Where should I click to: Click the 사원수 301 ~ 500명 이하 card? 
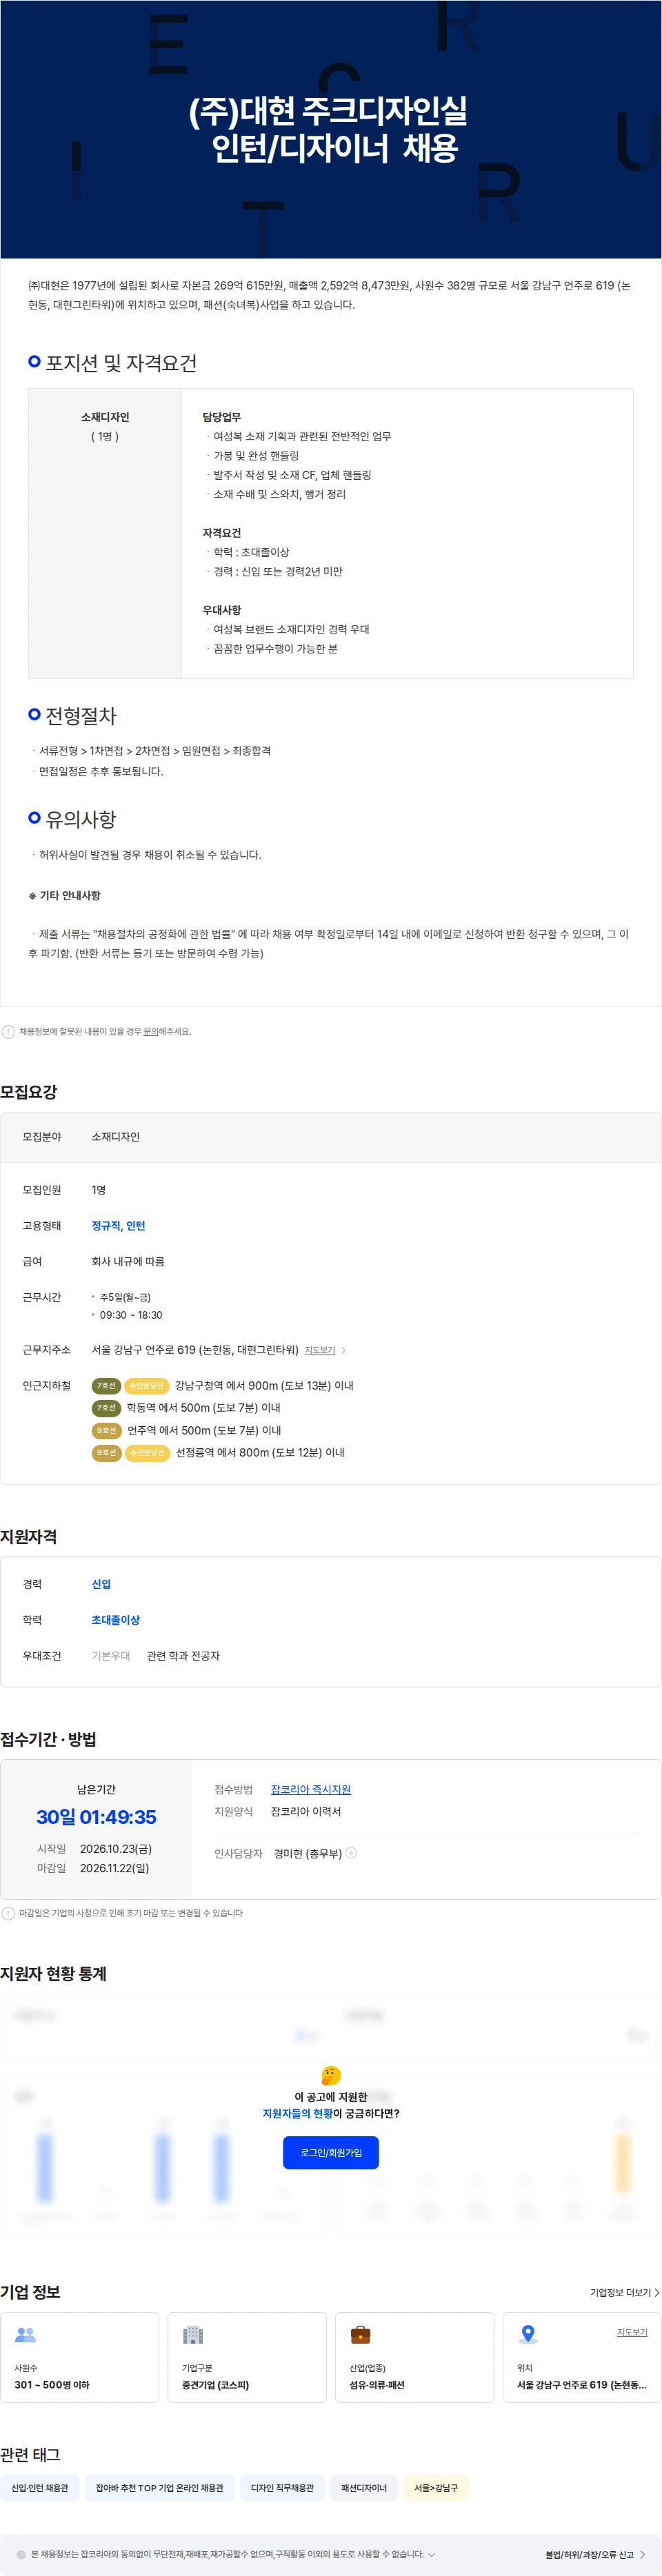pyautogui.click(x=80, y=2356)
